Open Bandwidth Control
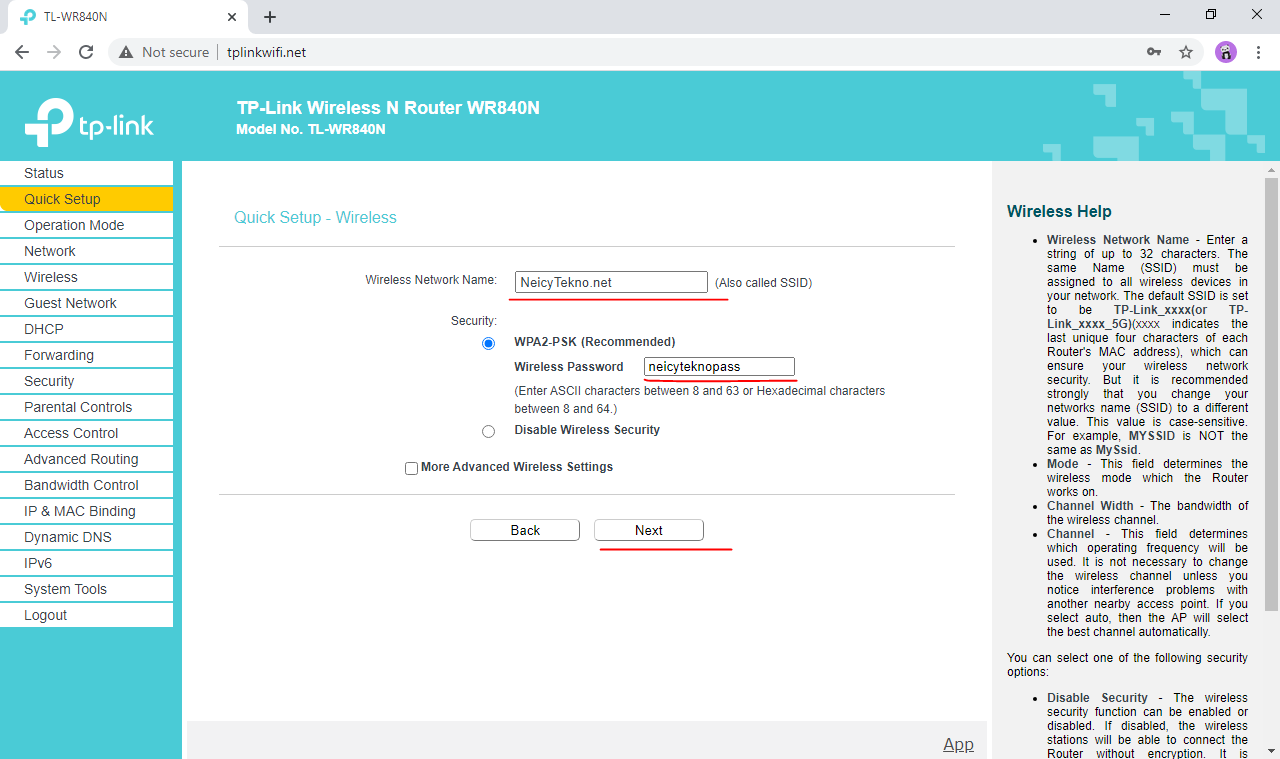 pos(86,485)
